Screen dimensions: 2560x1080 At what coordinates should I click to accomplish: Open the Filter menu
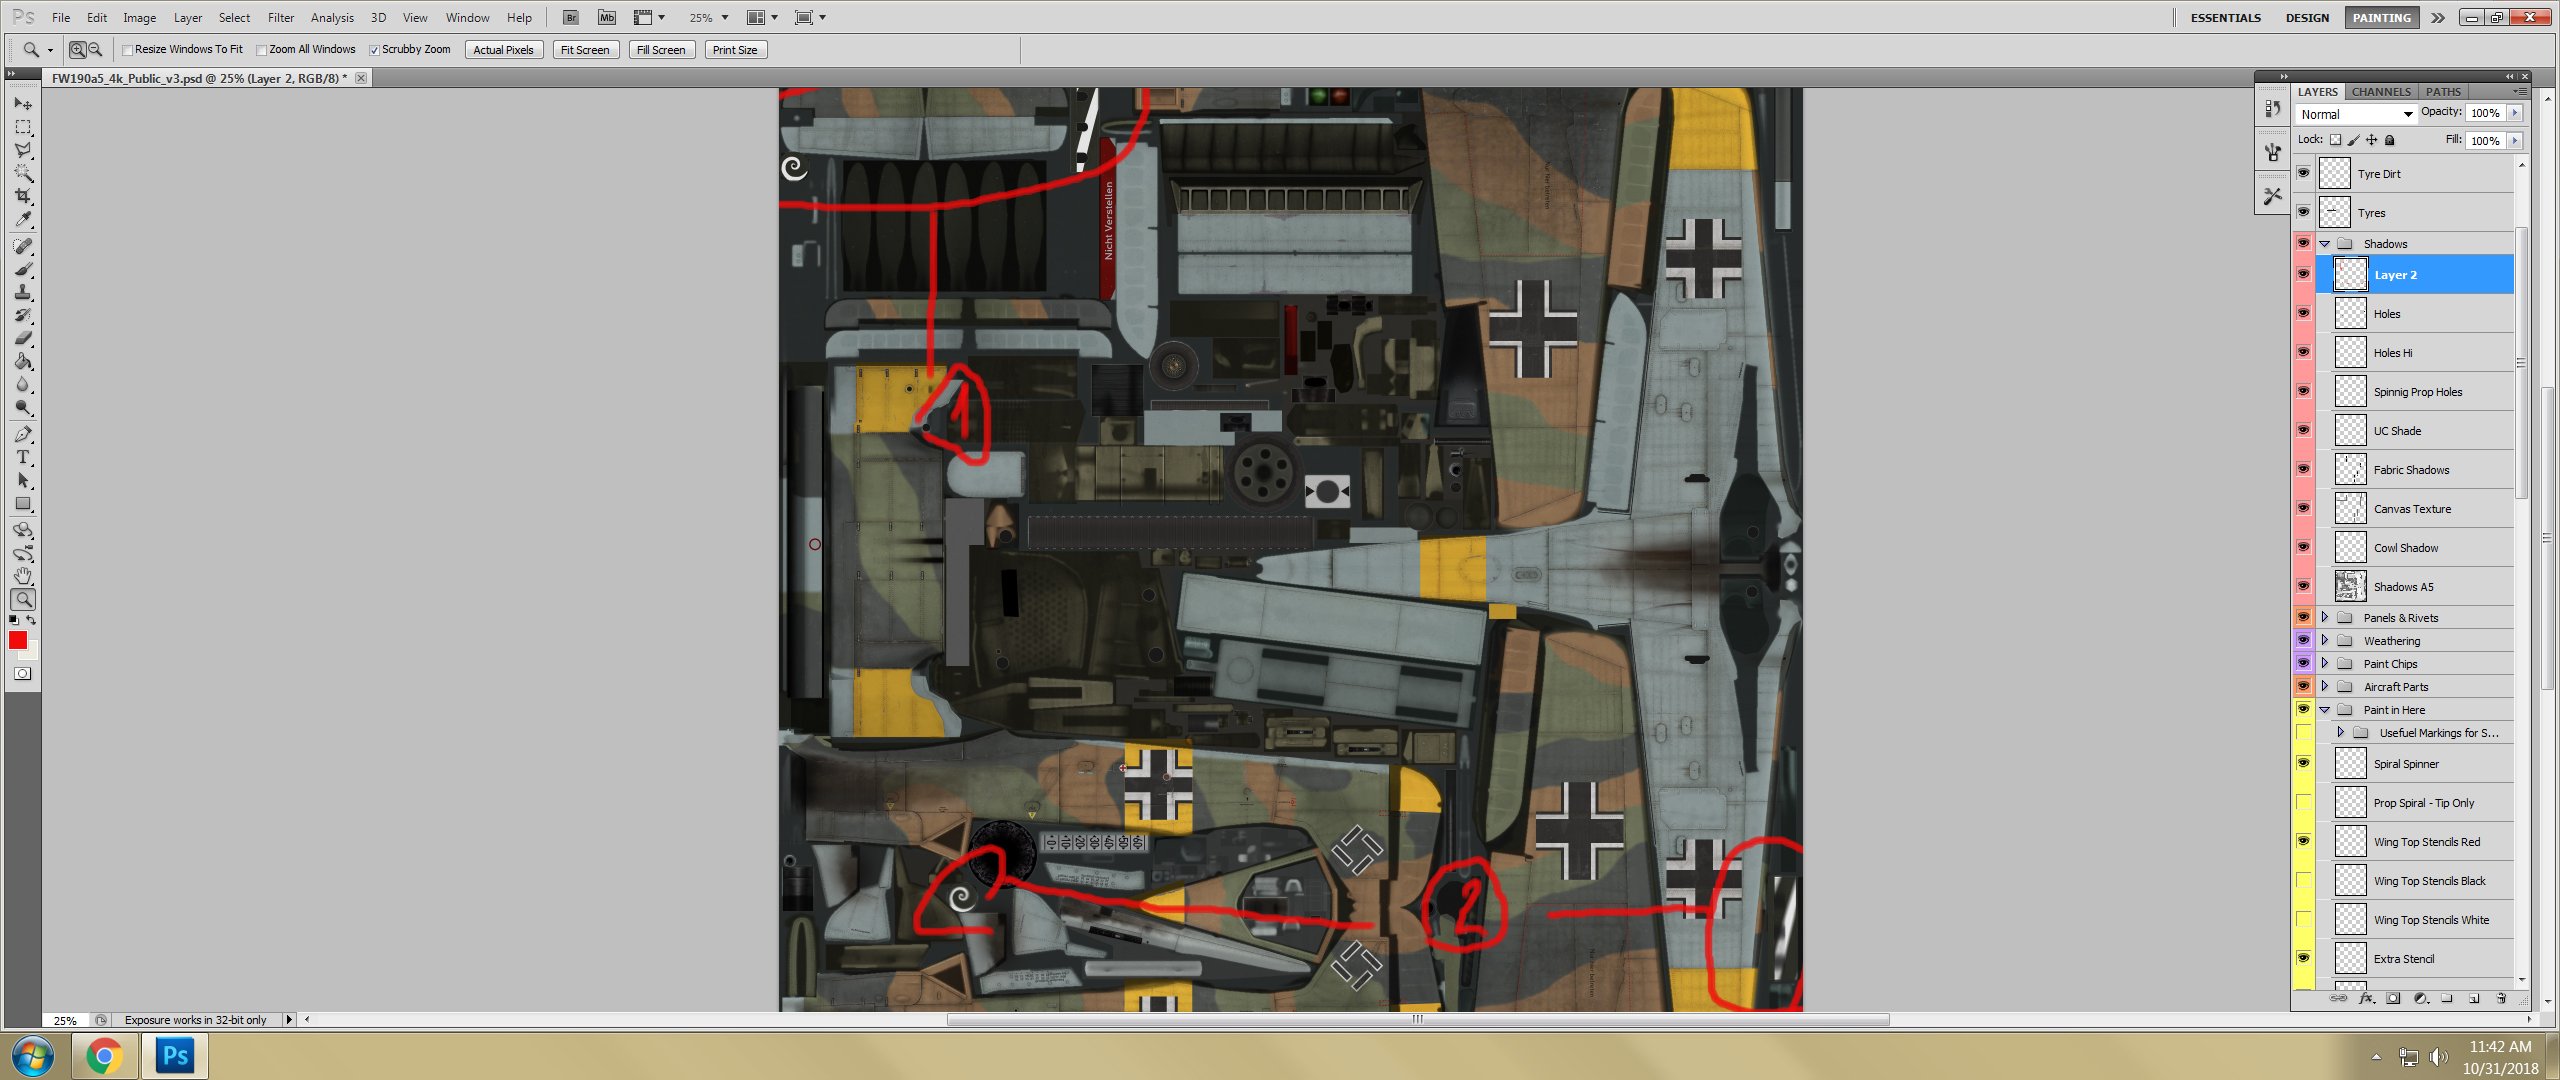pyautogui.click(x=281, y=18)
